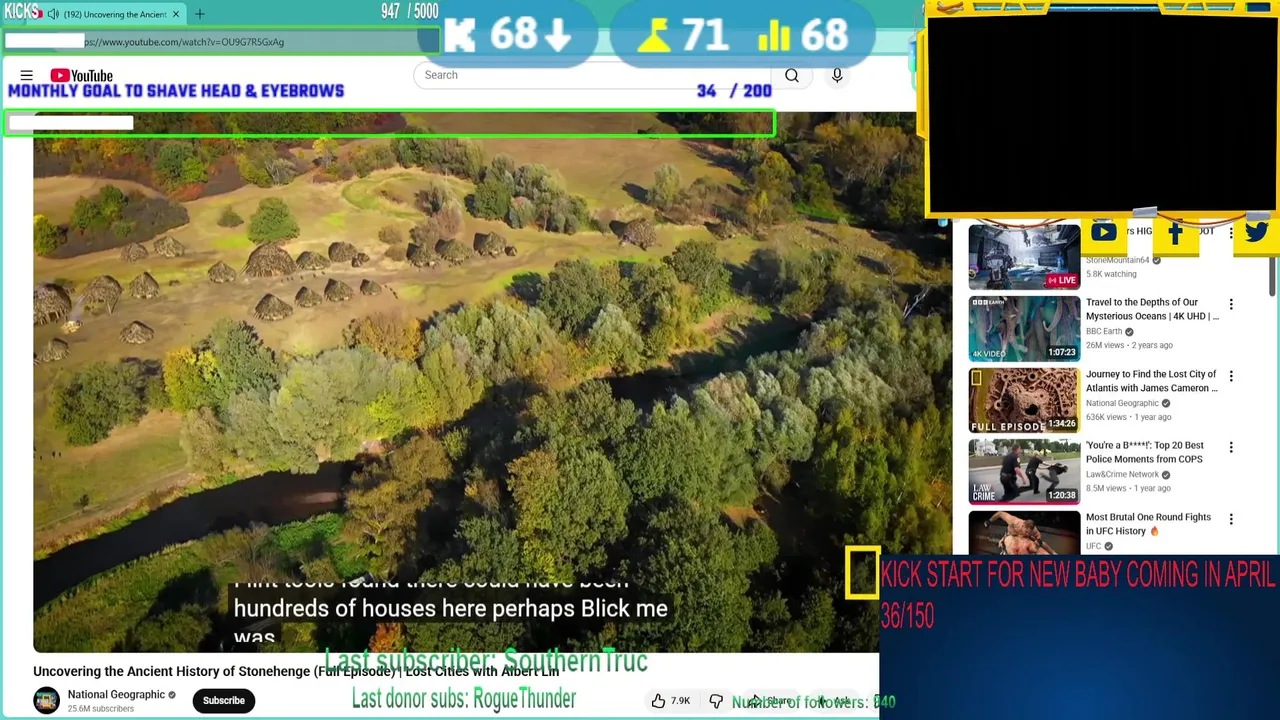The height and width of the screenshot is (720, 1280).
Task: Switch to the Uncovering the Ancient tab
Action: [x=114, y=14]
